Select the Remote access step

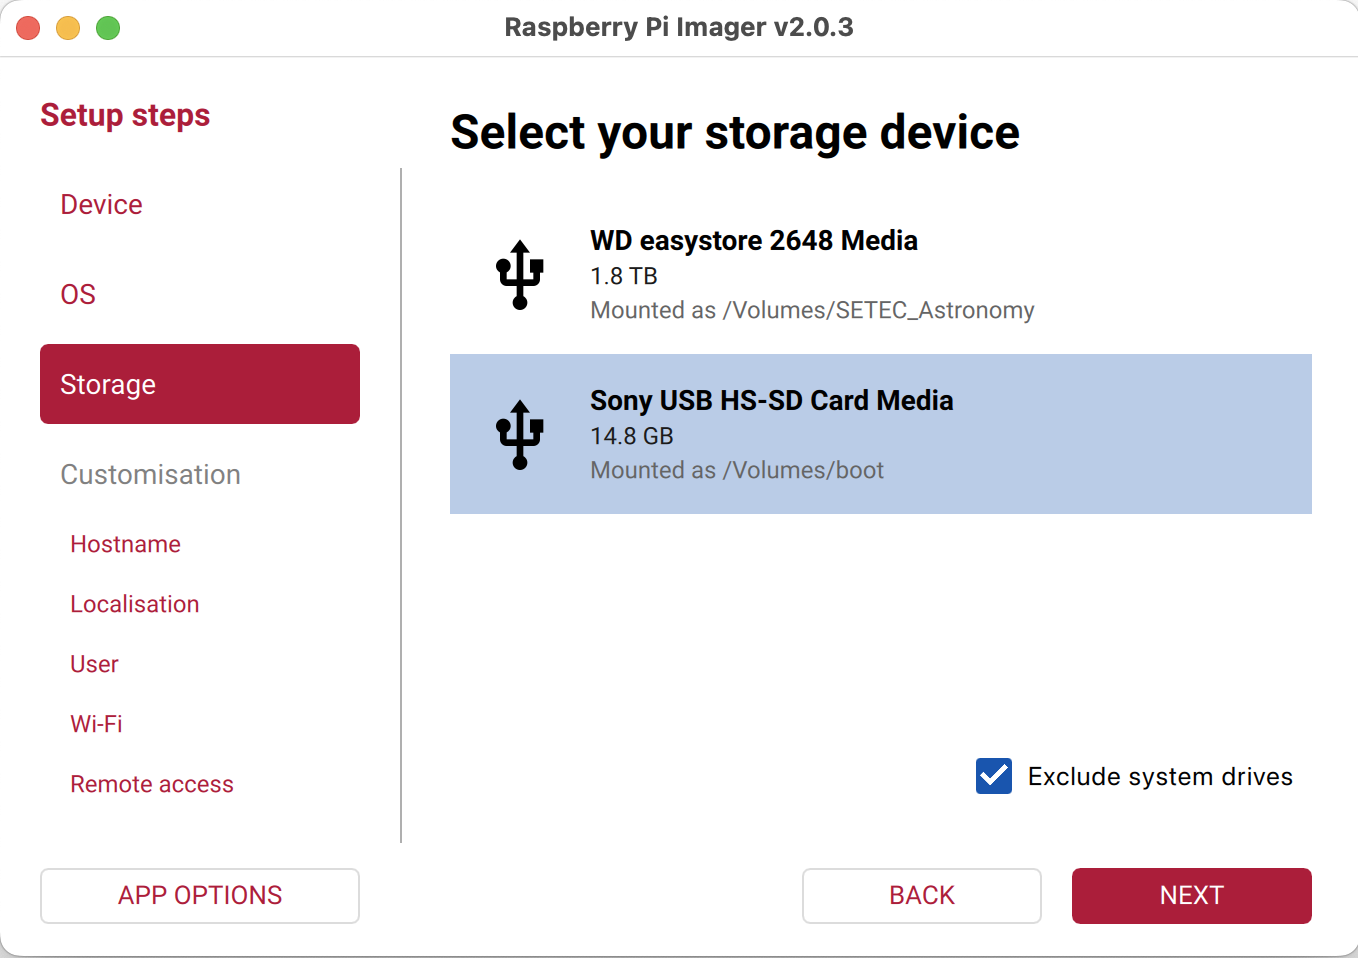click(x=152, y=784)
